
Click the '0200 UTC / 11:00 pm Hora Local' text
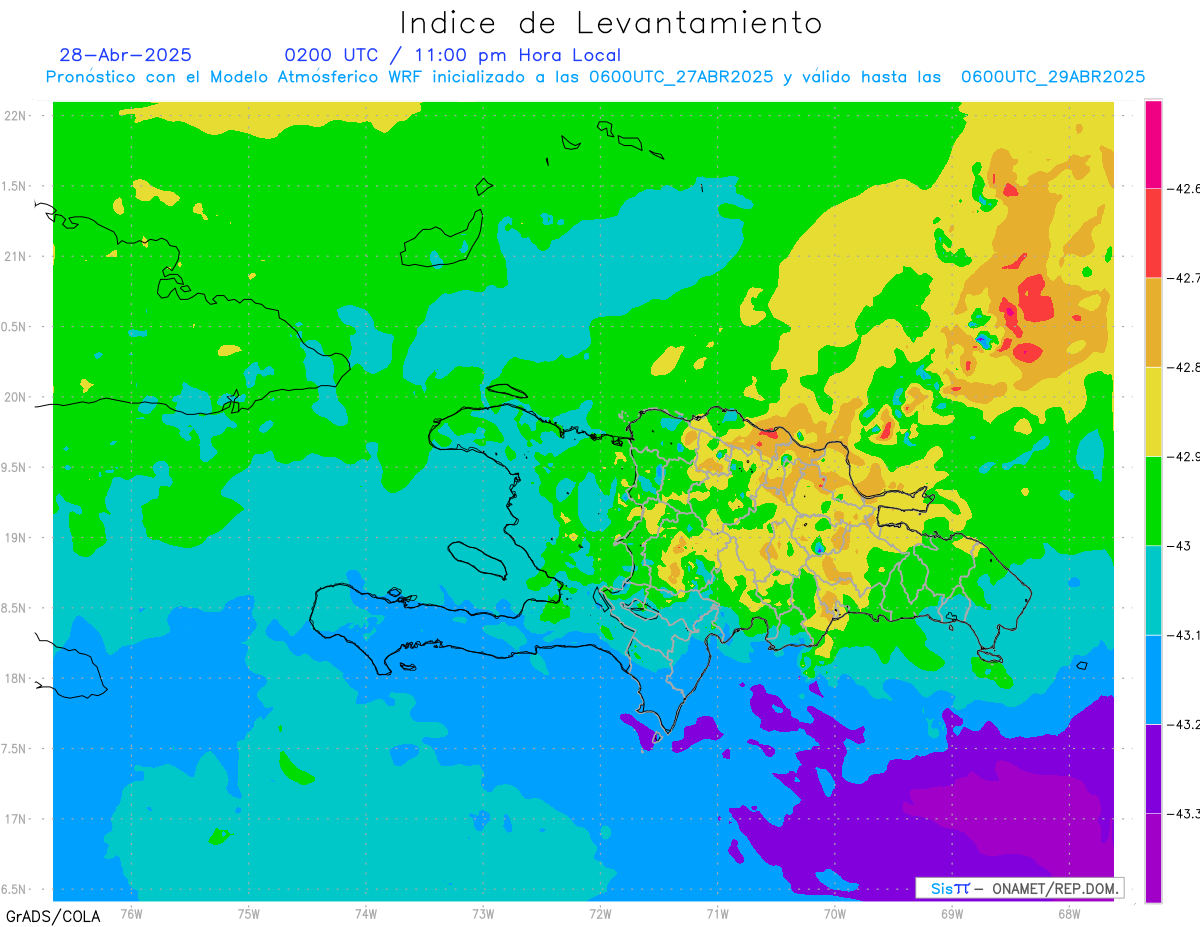tap(453, 55)
